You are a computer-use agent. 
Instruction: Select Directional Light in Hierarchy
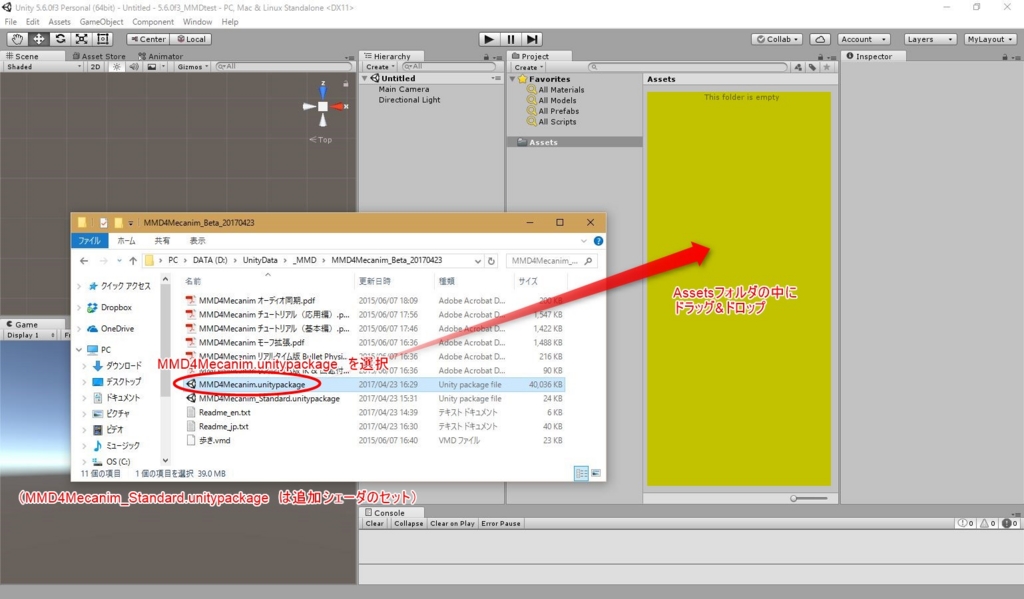pyautogui.click(x=409, y=100)
